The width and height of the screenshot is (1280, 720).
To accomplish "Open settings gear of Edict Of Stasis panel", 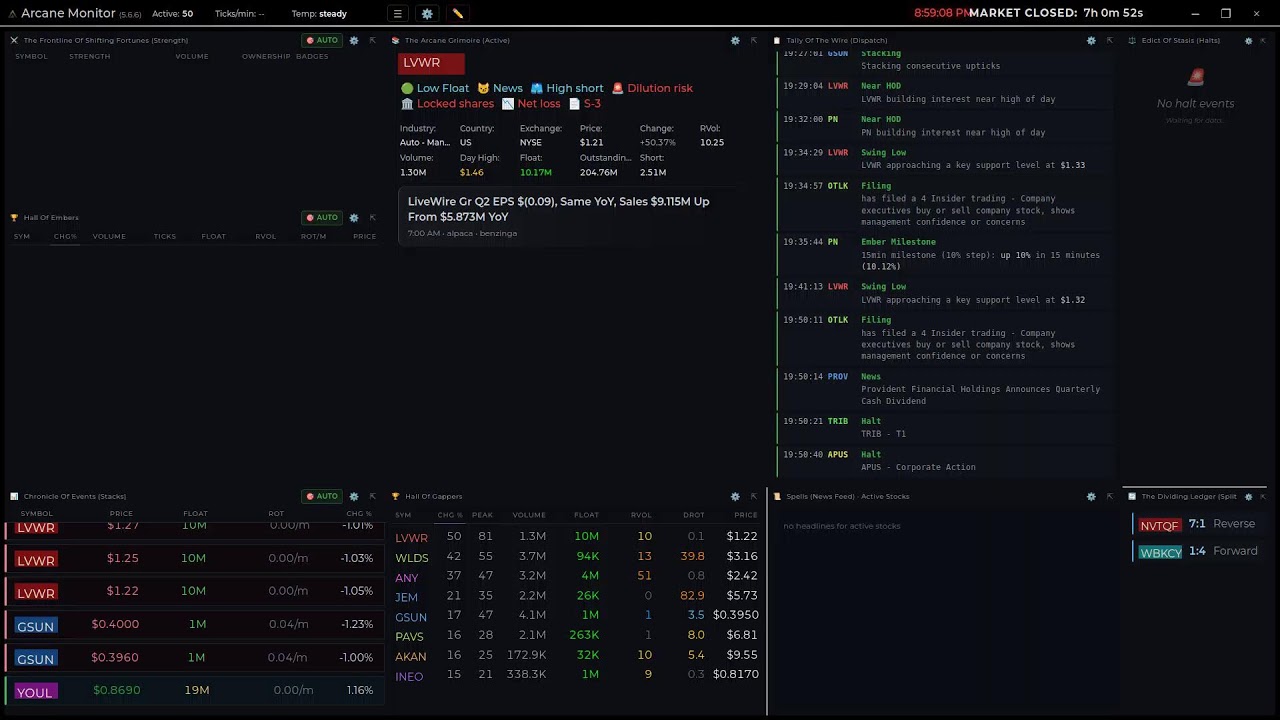I will (1248, 40).
